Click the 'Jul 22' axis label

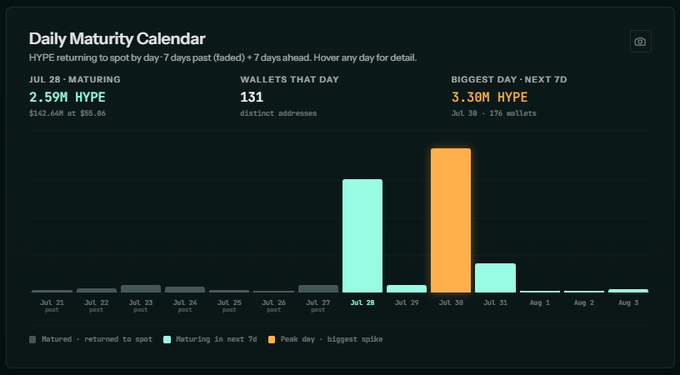(x=96, y=303)
